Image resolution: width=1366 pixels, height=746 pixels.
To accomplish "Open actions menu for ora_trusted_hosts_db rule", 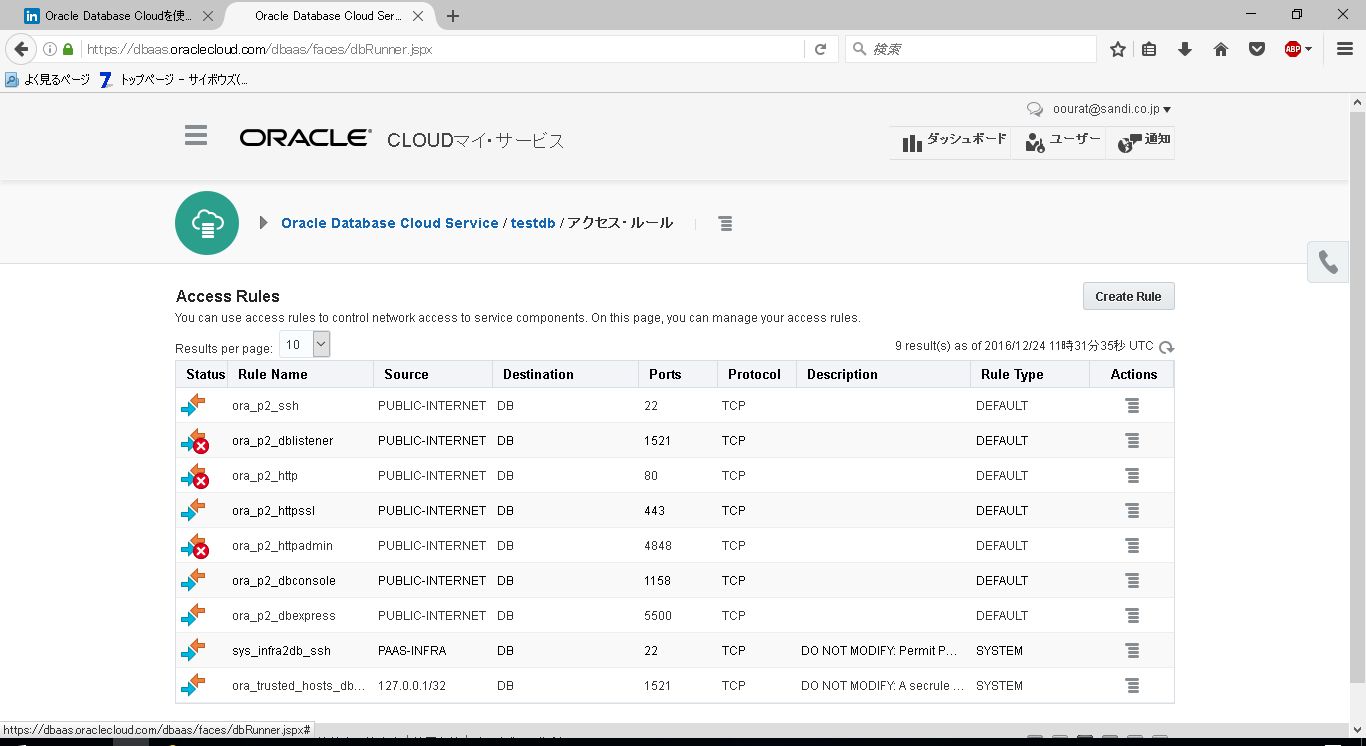I will [x=1132, y=686].
